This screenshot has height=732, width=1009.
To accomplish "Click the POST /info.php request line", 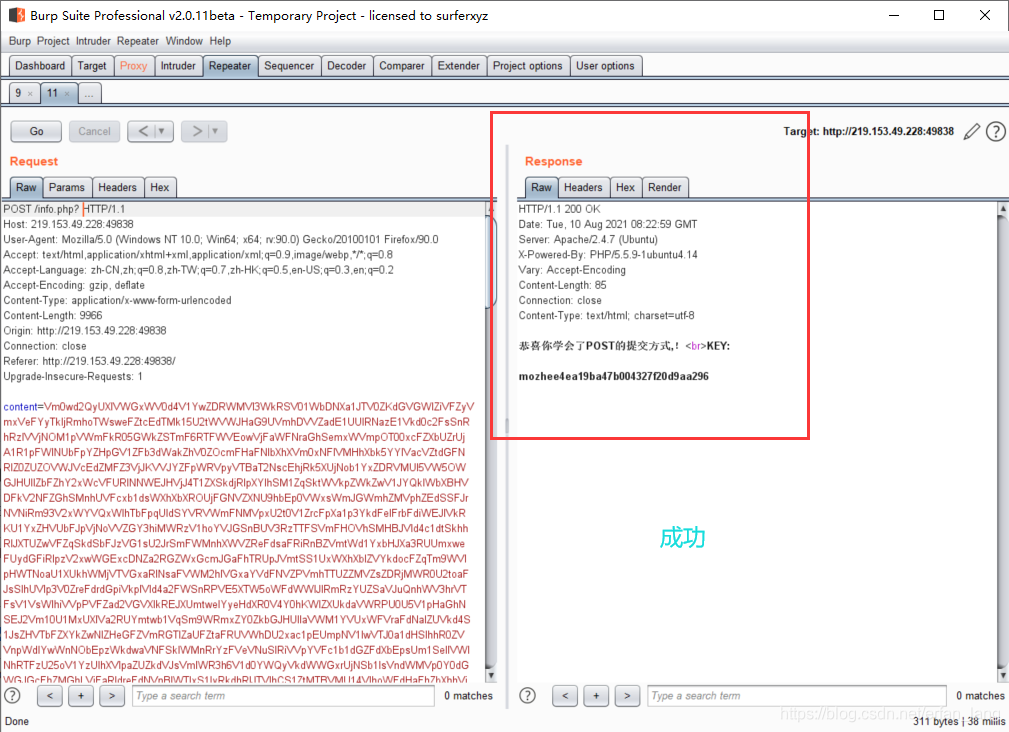I will coord(64,209).
